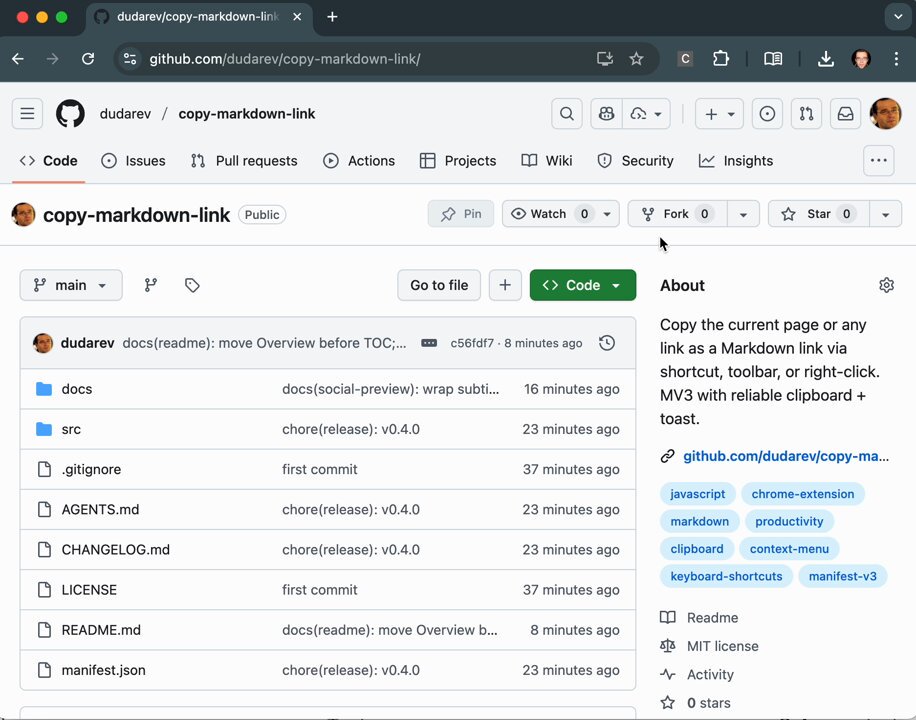Screen dimensions: 916x720
Task: Show more repository tabs ellipsis
Action: [879, 160]
